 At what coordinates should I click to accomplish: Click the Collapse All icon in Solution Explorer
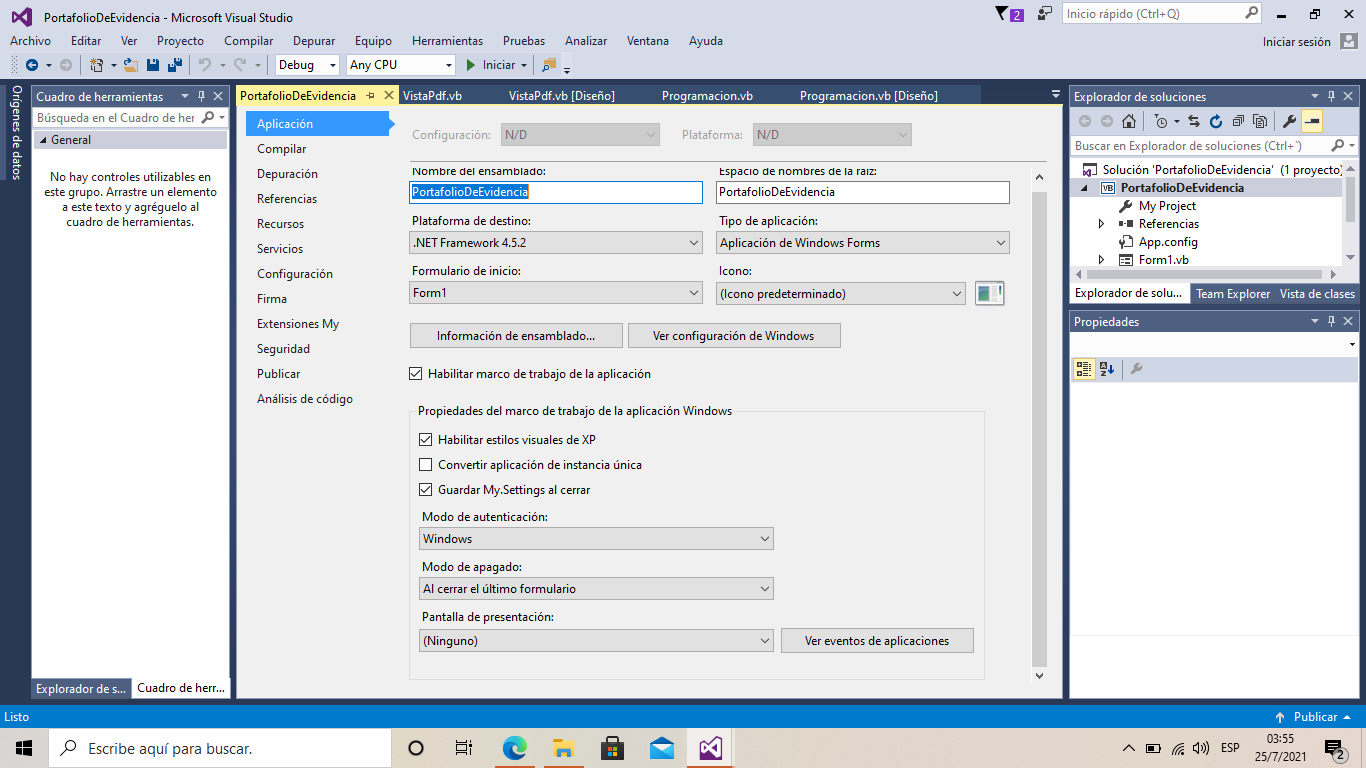click(x=1238, y=121)
